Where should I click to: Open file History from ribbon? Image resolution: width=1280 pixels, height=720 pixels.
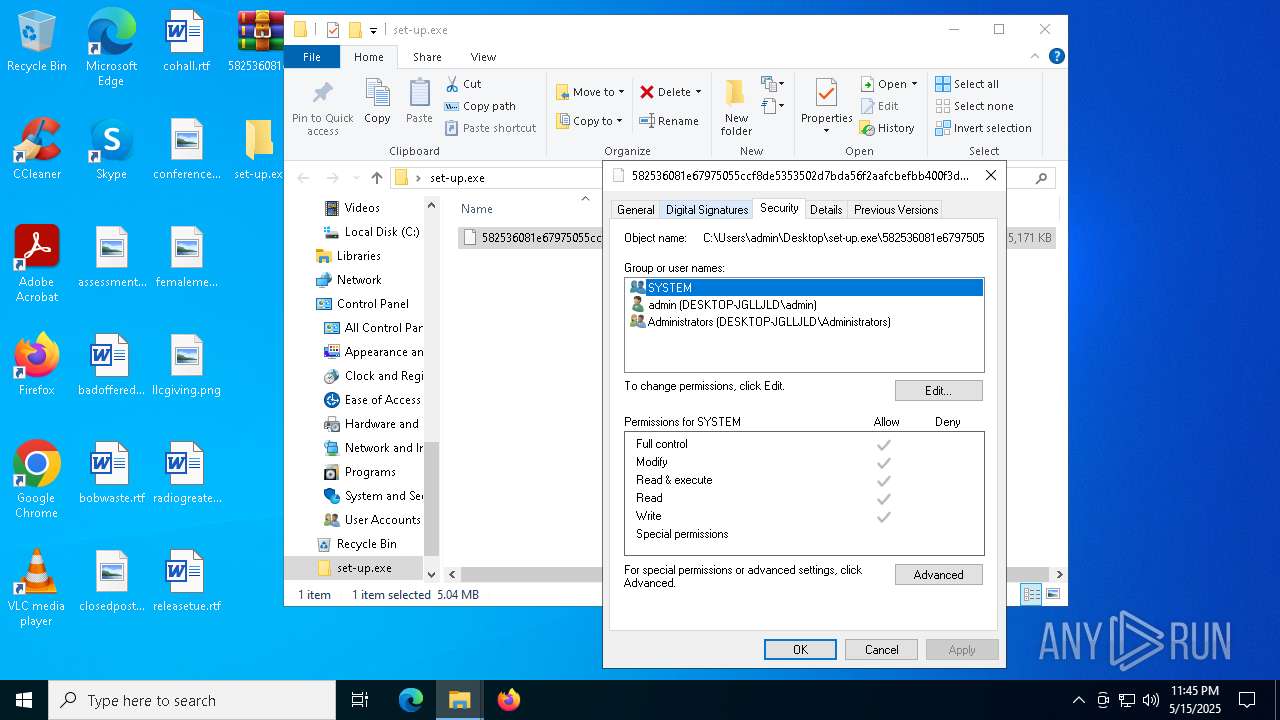[x=887, y=128]
